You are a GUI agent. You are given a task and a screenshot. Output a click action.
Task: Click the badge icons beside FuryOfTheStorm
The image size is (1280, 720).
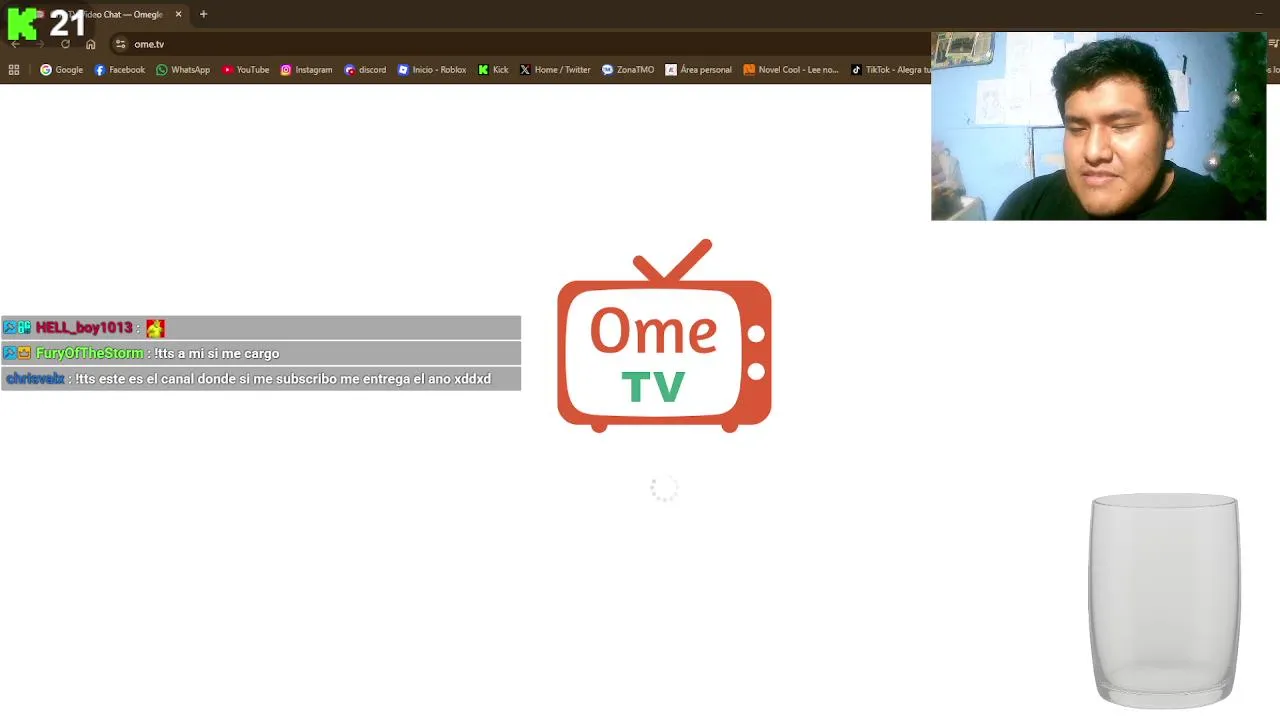click(17, 353)
